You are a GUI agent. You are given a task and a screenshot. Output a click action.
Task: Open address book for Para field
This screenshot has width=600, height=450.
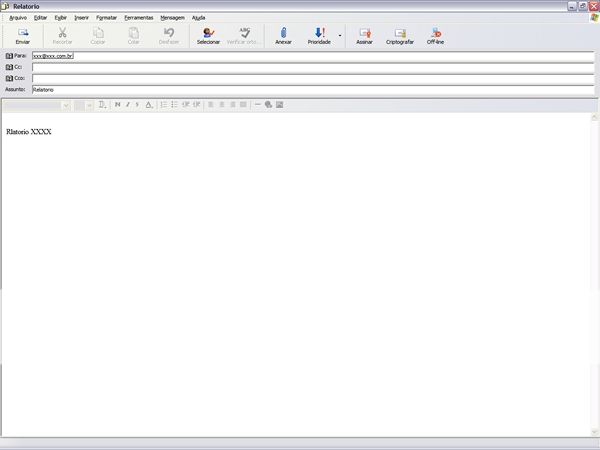(10, 56)
